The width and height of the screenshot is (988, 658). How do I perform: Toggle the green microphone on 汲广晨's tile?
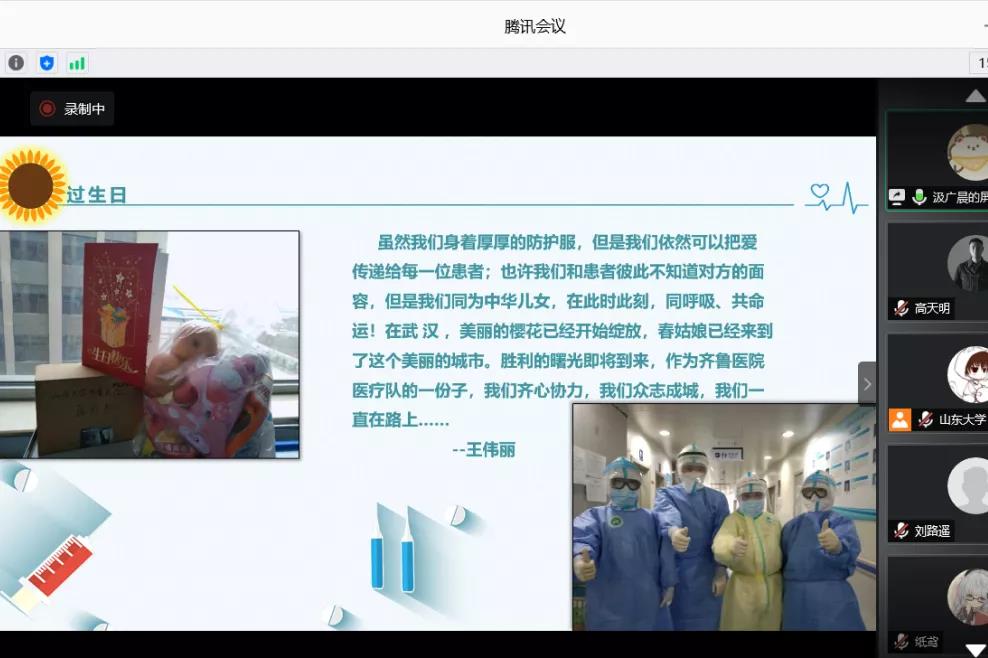point(919,198)
